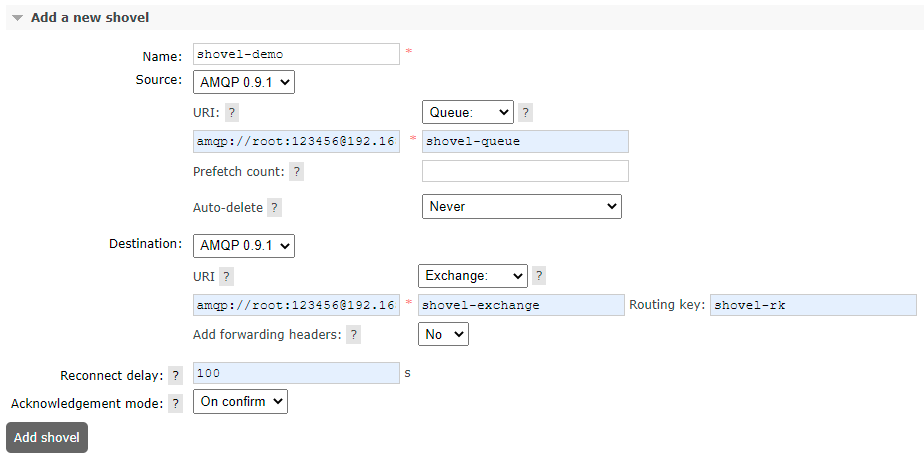Open the destination Exchange type dropdown
This screenshot has width=924, height=459.
473,275
